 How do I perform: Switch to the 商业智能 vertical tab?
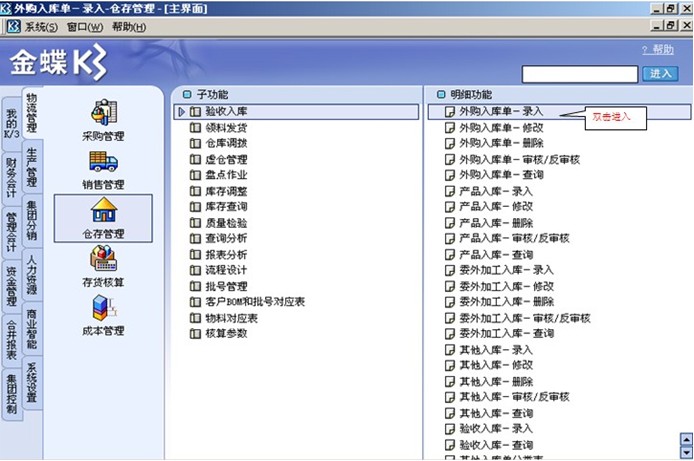point(32,329)
